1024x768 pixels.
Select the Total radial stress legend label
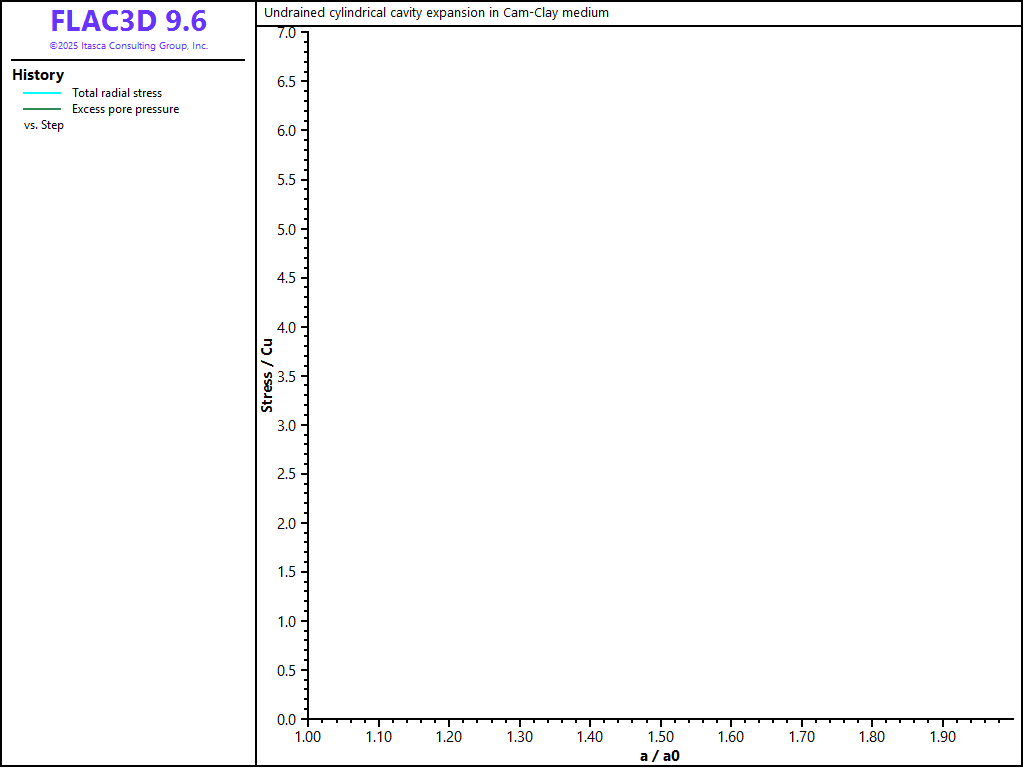tap(117, 93)
